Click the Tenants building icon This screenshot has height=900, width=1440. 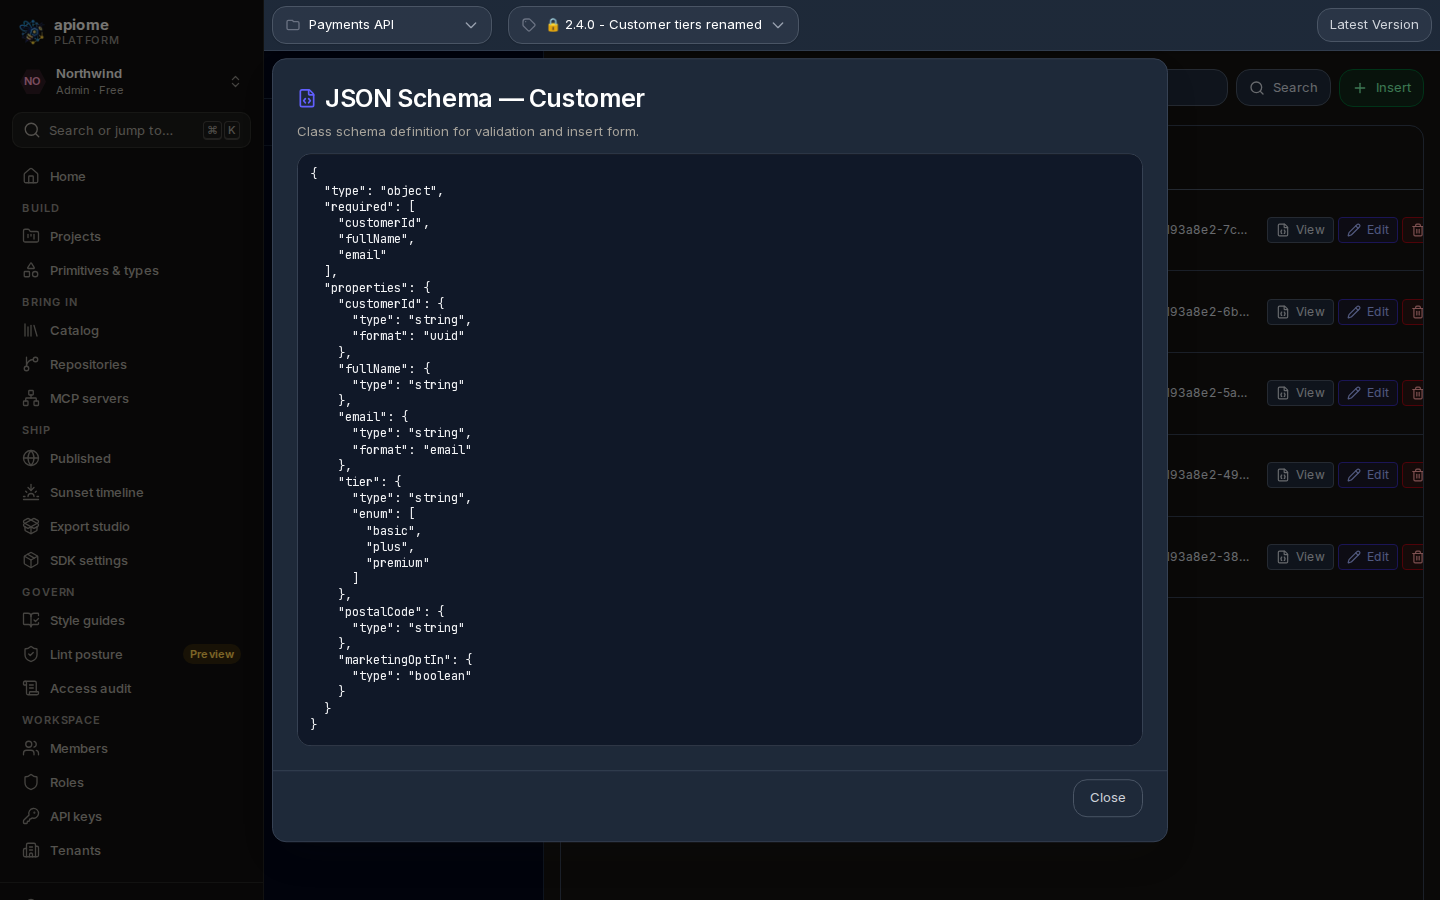[x=31, y=850]
